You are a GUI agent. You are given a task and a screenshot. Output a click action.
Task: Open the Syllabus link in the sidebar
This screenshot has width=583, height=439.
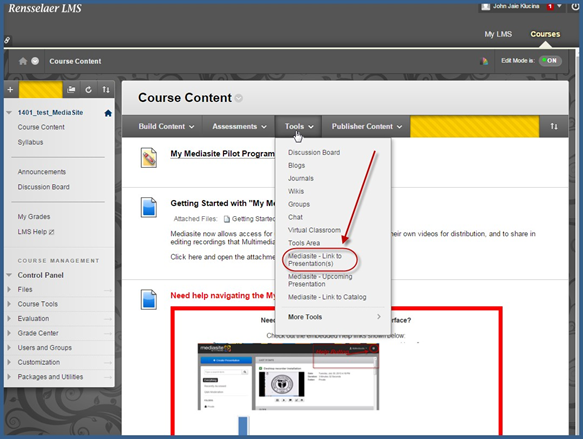coord(30,142)
